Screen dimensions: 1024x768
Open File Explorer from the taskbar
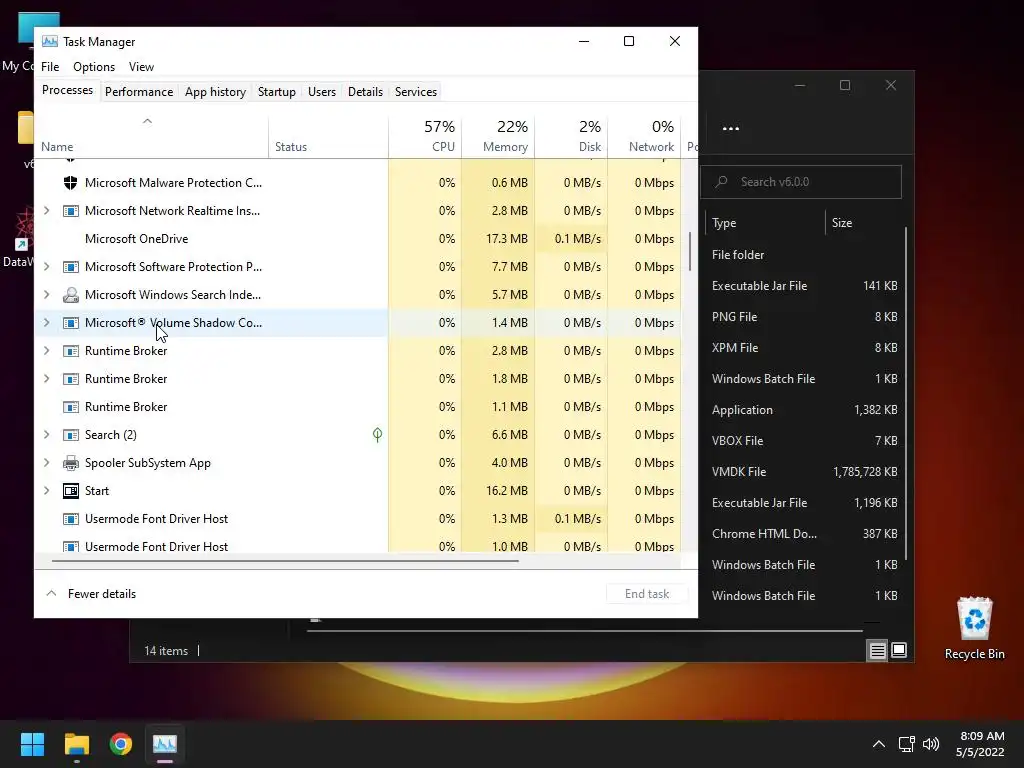coord(76,744)
